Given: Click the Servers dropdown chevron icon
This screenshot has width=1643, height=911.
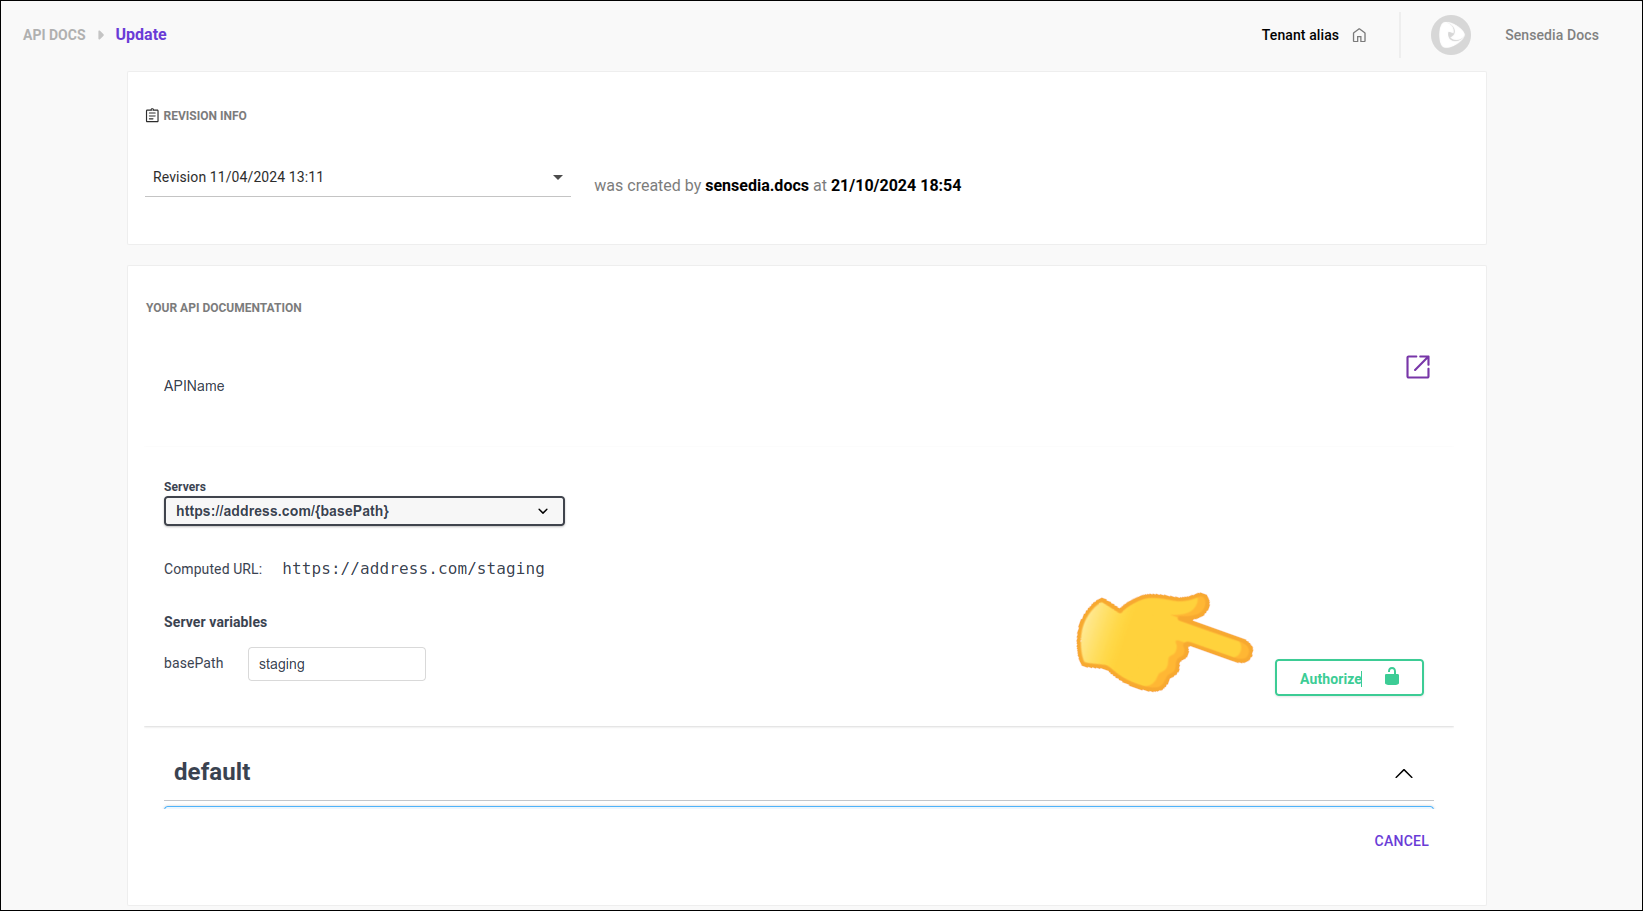Looking at the screenshot, I should [543, 511].
